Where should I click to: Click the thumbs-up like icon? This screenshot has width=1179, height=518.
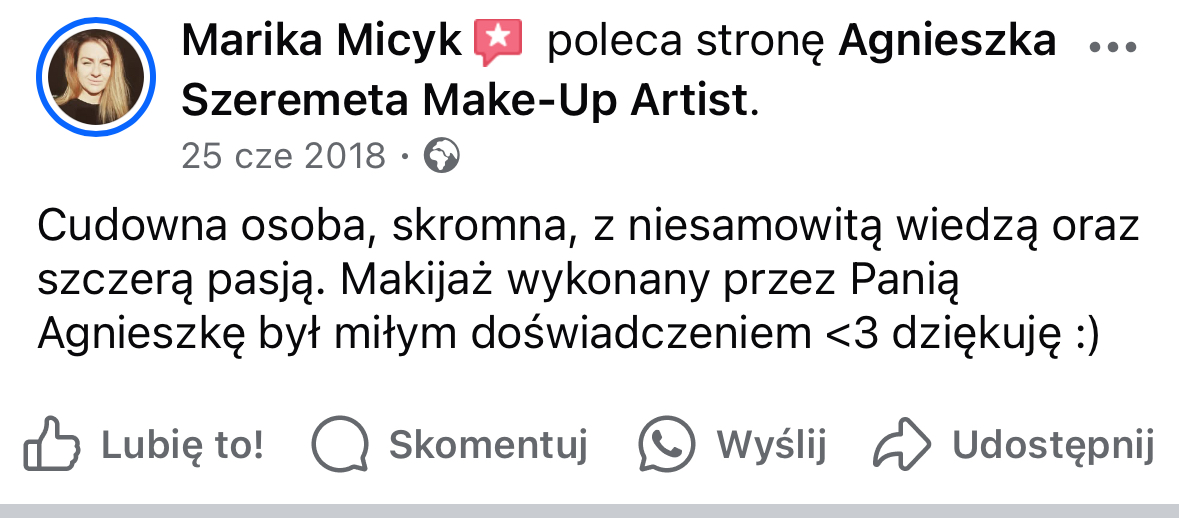[x=51, y=444]
